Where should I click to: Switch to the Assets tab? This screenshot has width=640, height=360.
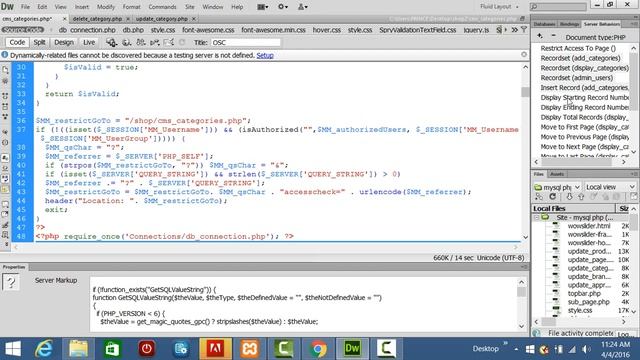point(557,174)
